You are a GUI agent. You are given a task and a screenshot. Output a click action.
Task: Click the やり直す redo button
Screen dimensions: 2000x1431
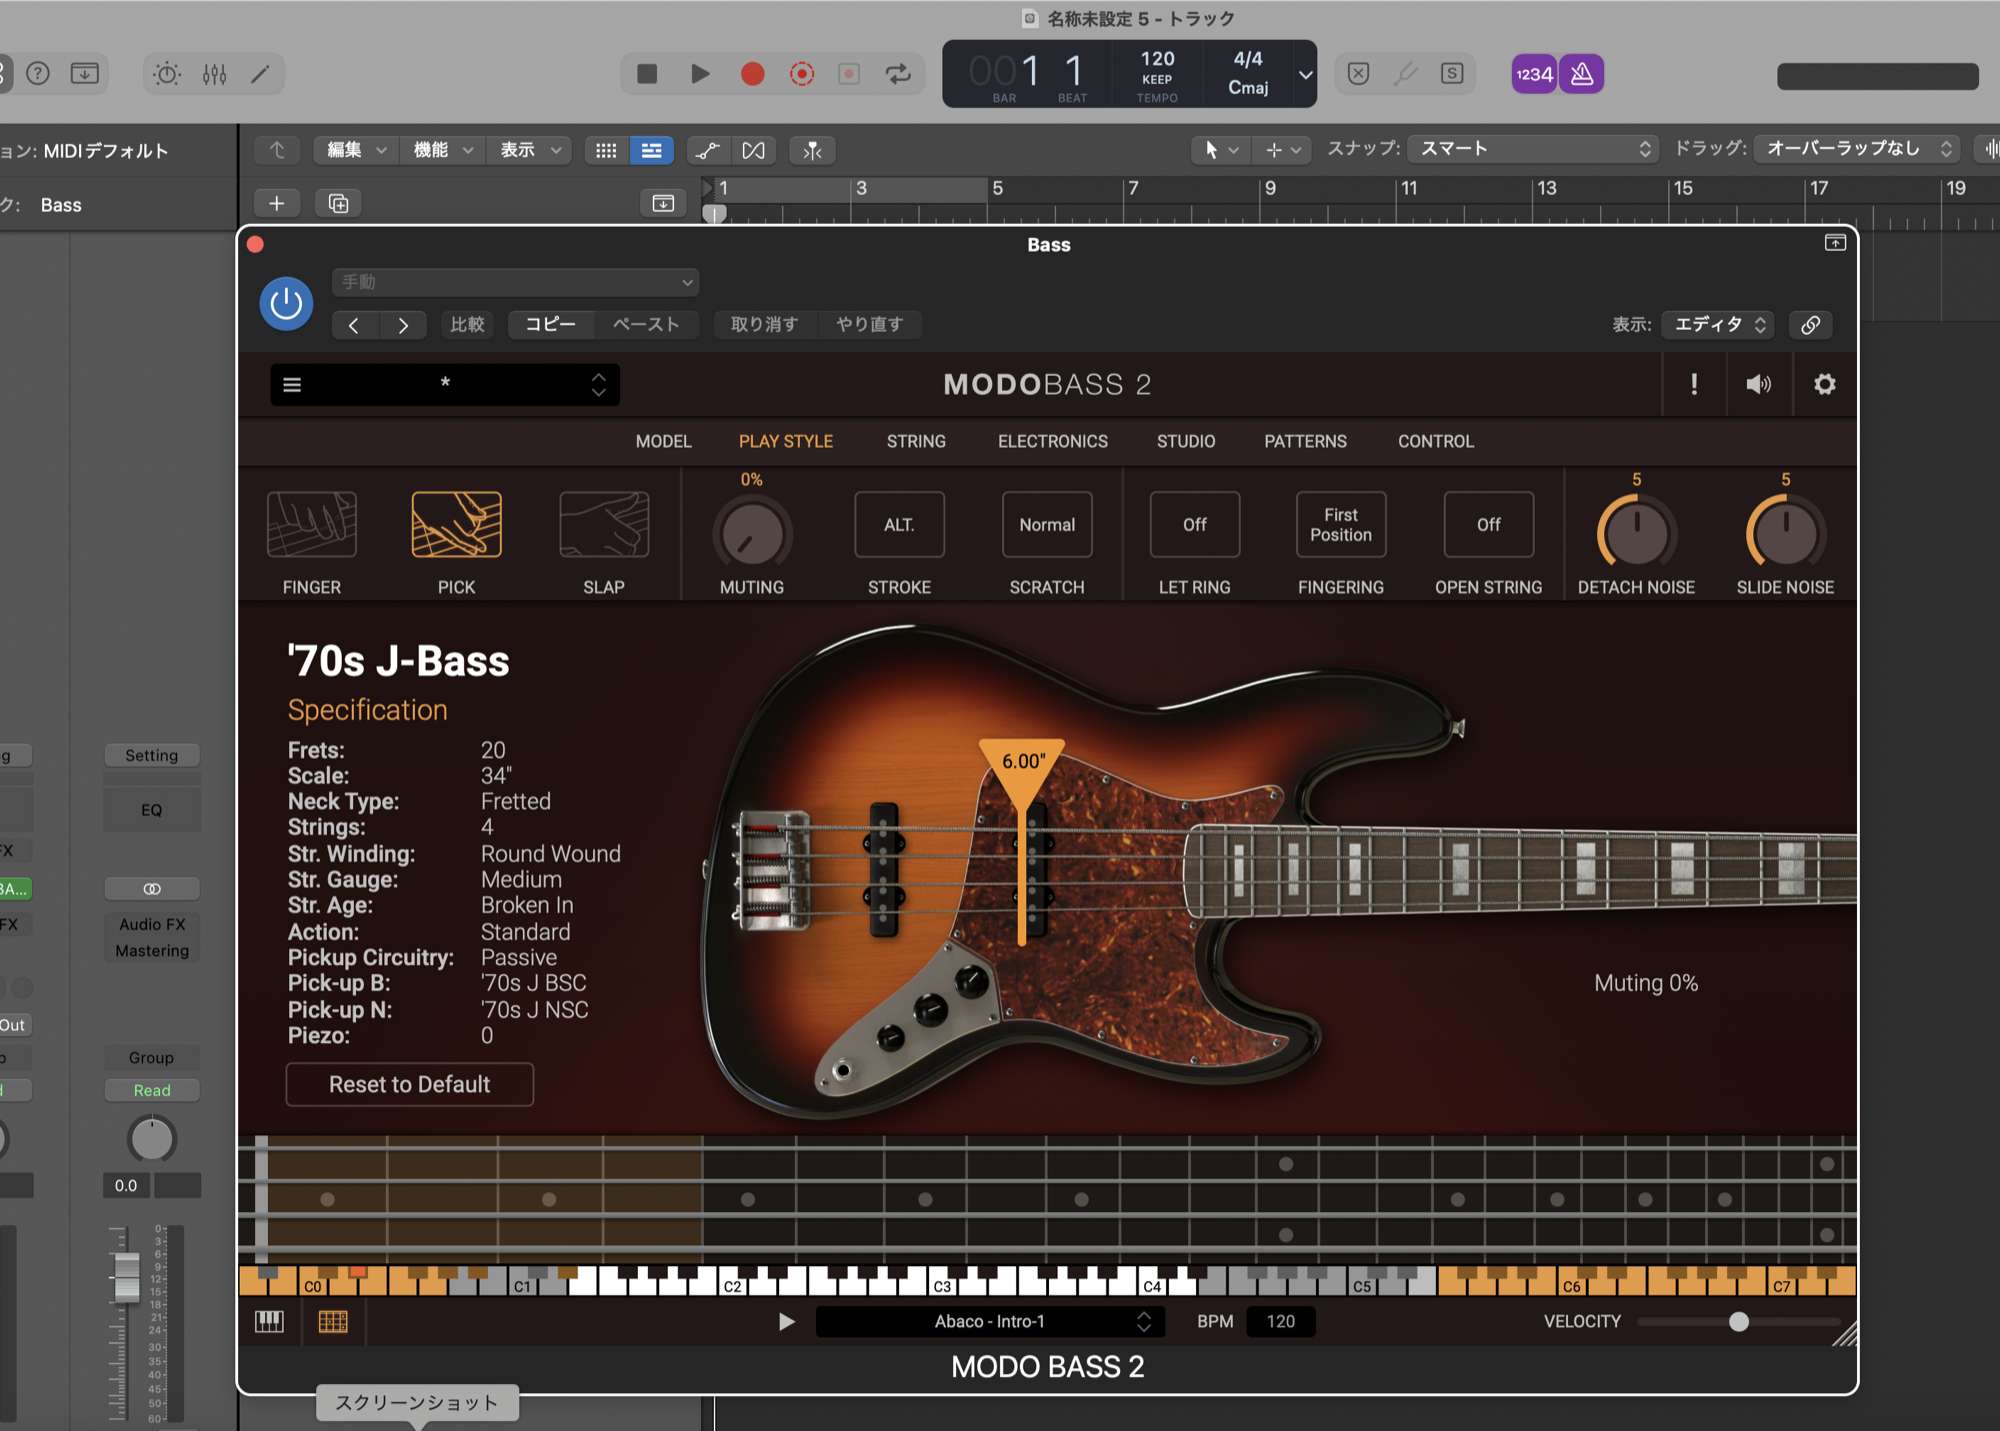pos(870,325)
